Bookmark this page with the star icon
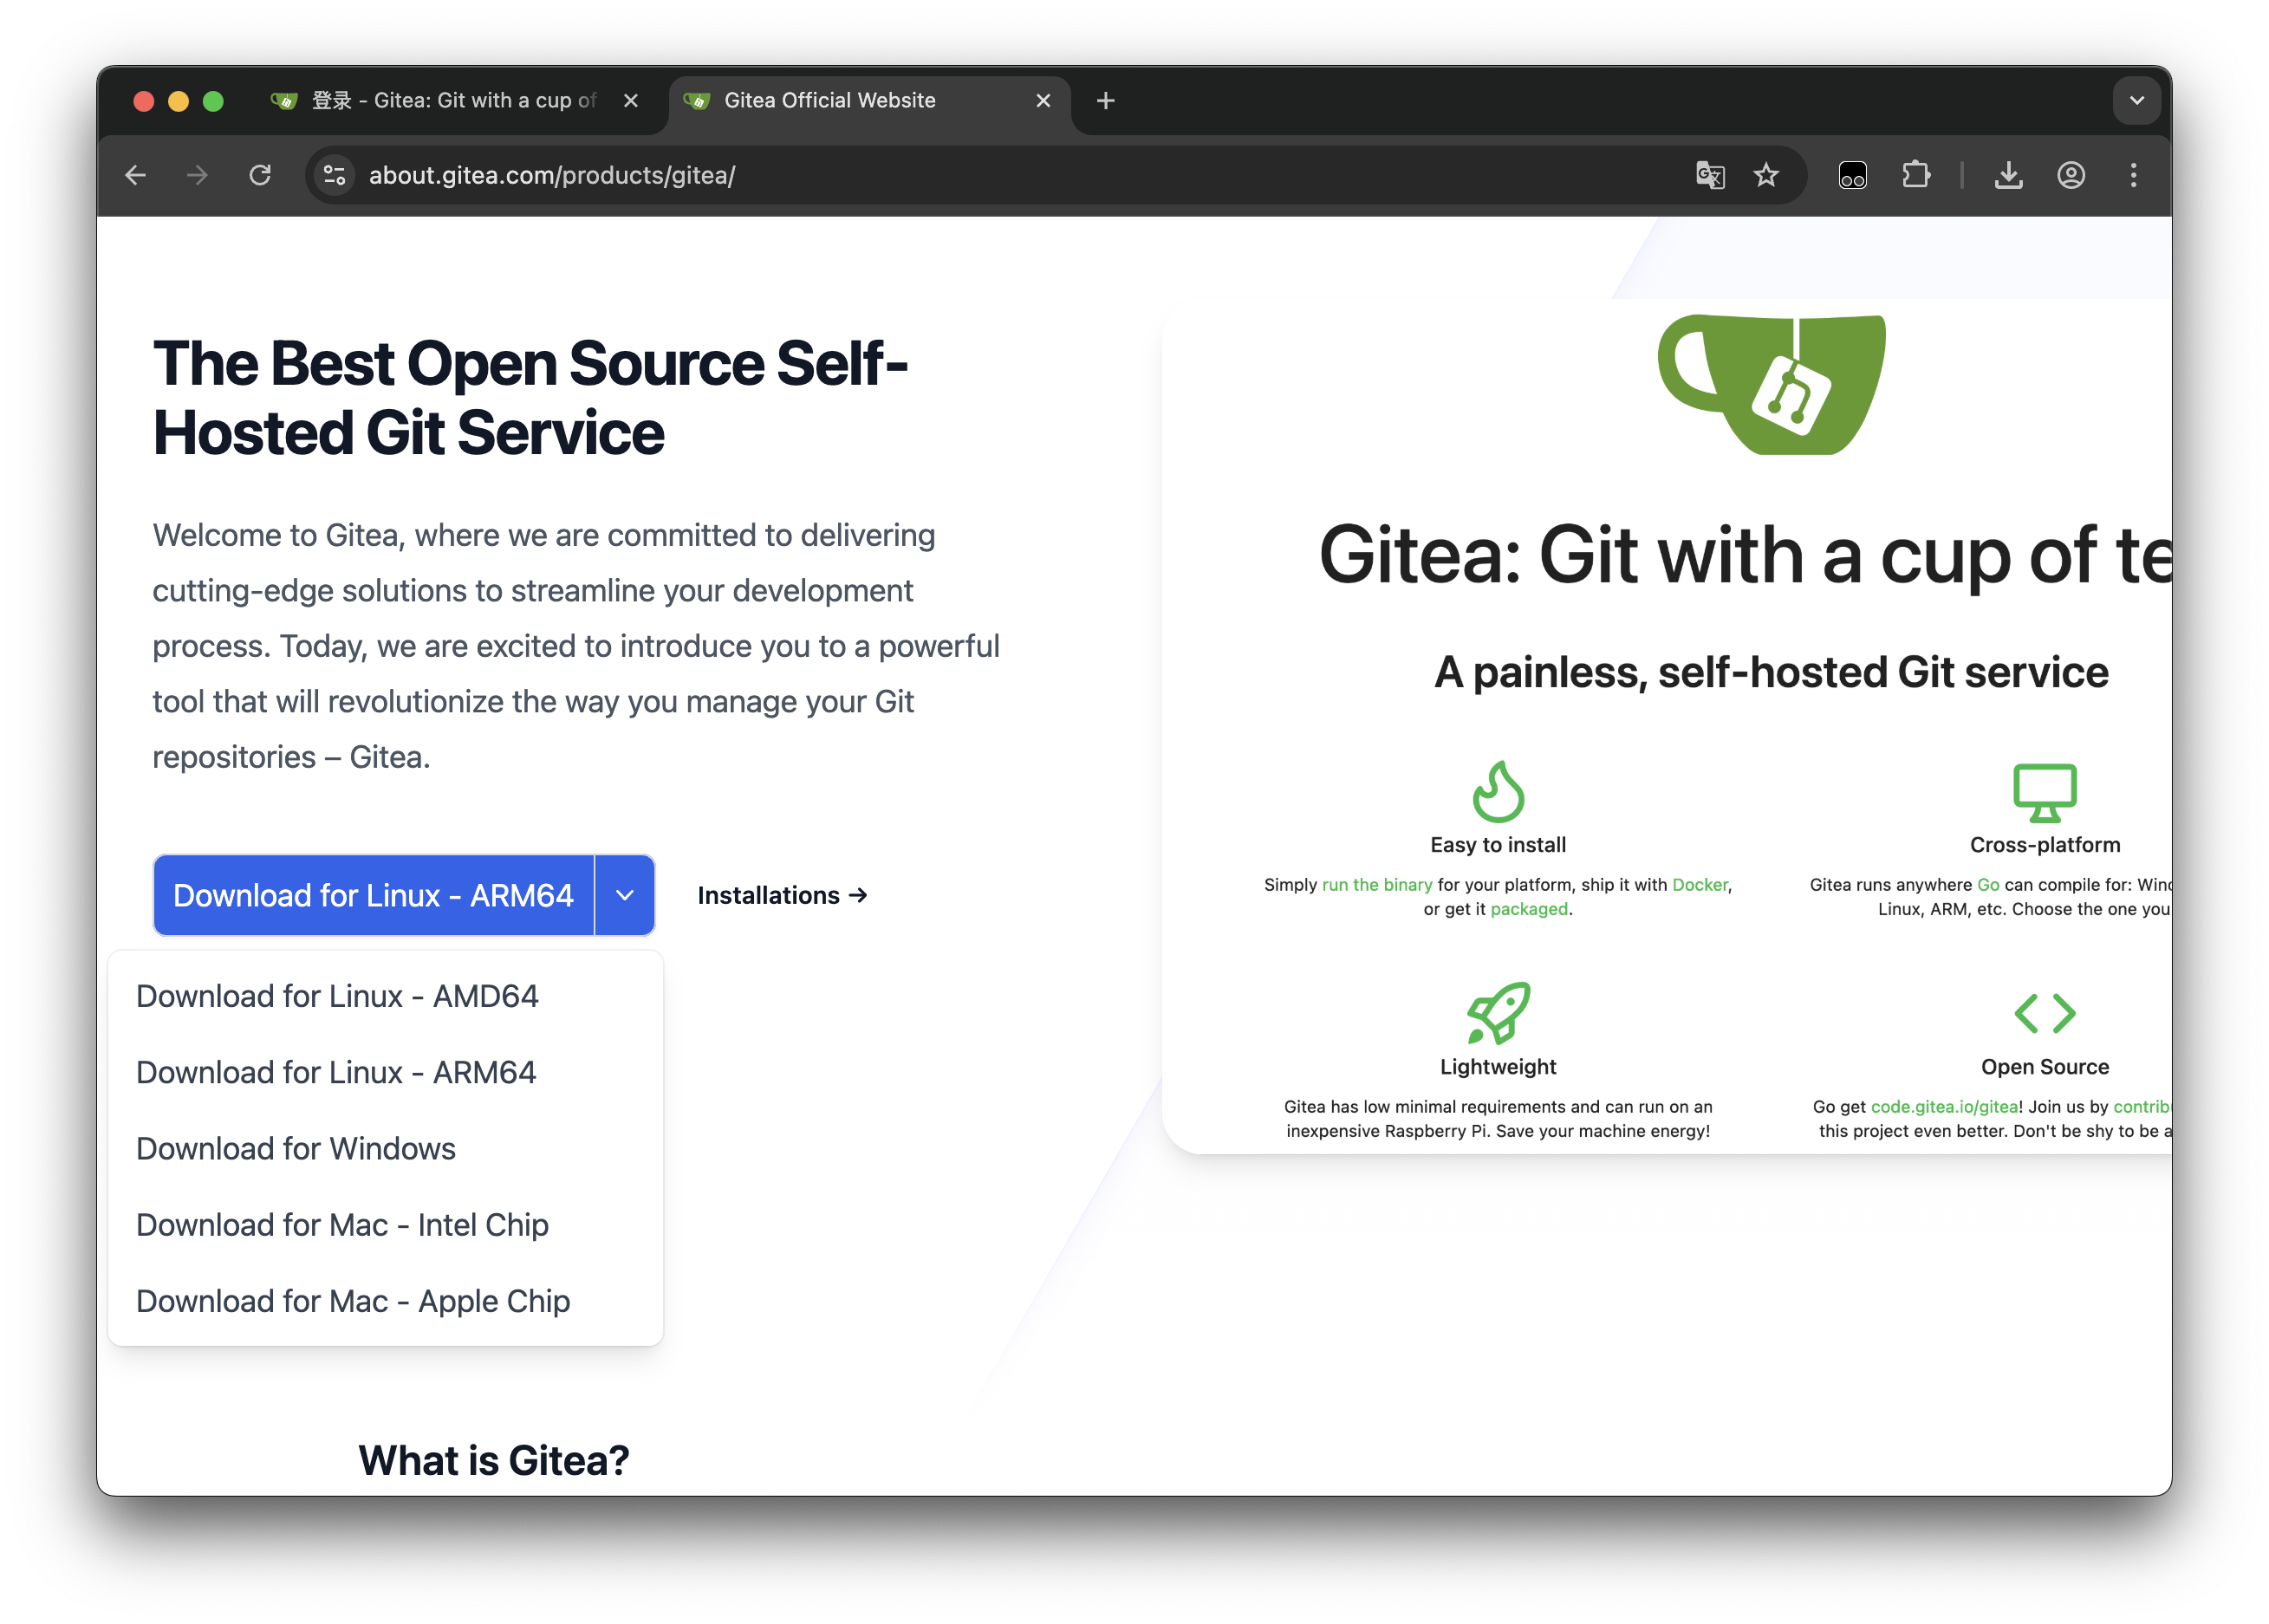 coord(1766,175)
